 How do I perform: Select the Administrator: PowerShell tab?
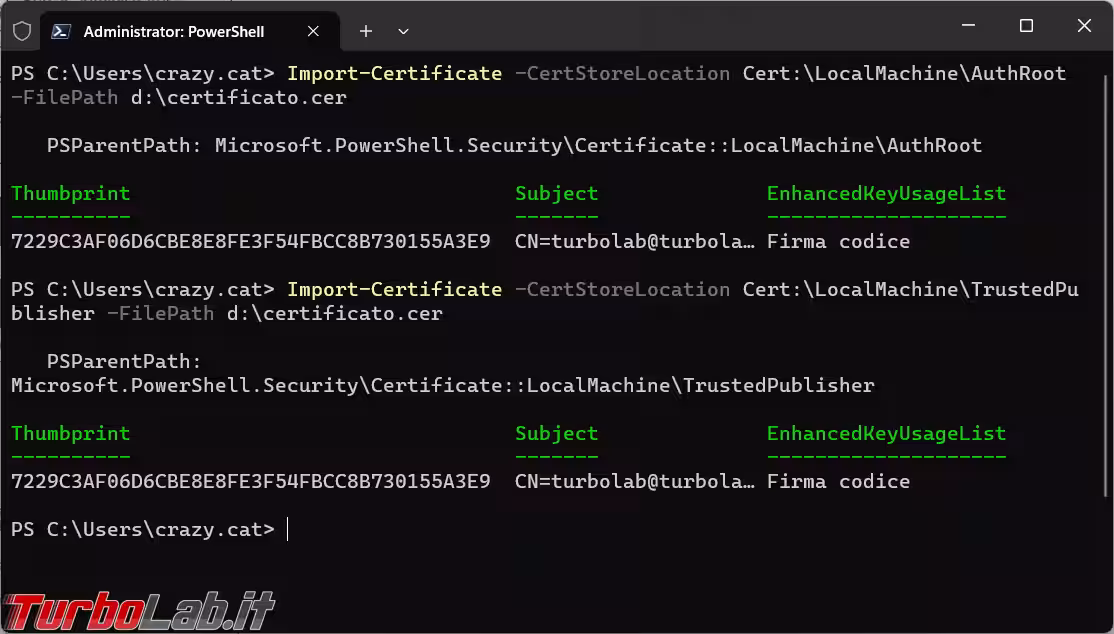click(x=174, y=31)
